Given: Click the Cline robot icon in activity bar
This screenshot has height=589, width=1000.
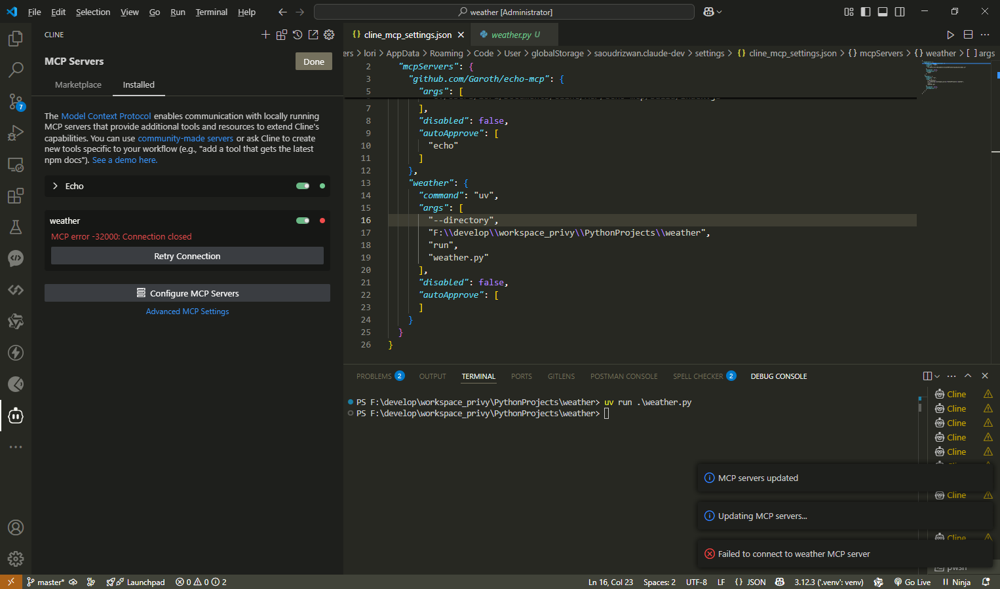Looking at the screenshot, I should pos(16,415).
